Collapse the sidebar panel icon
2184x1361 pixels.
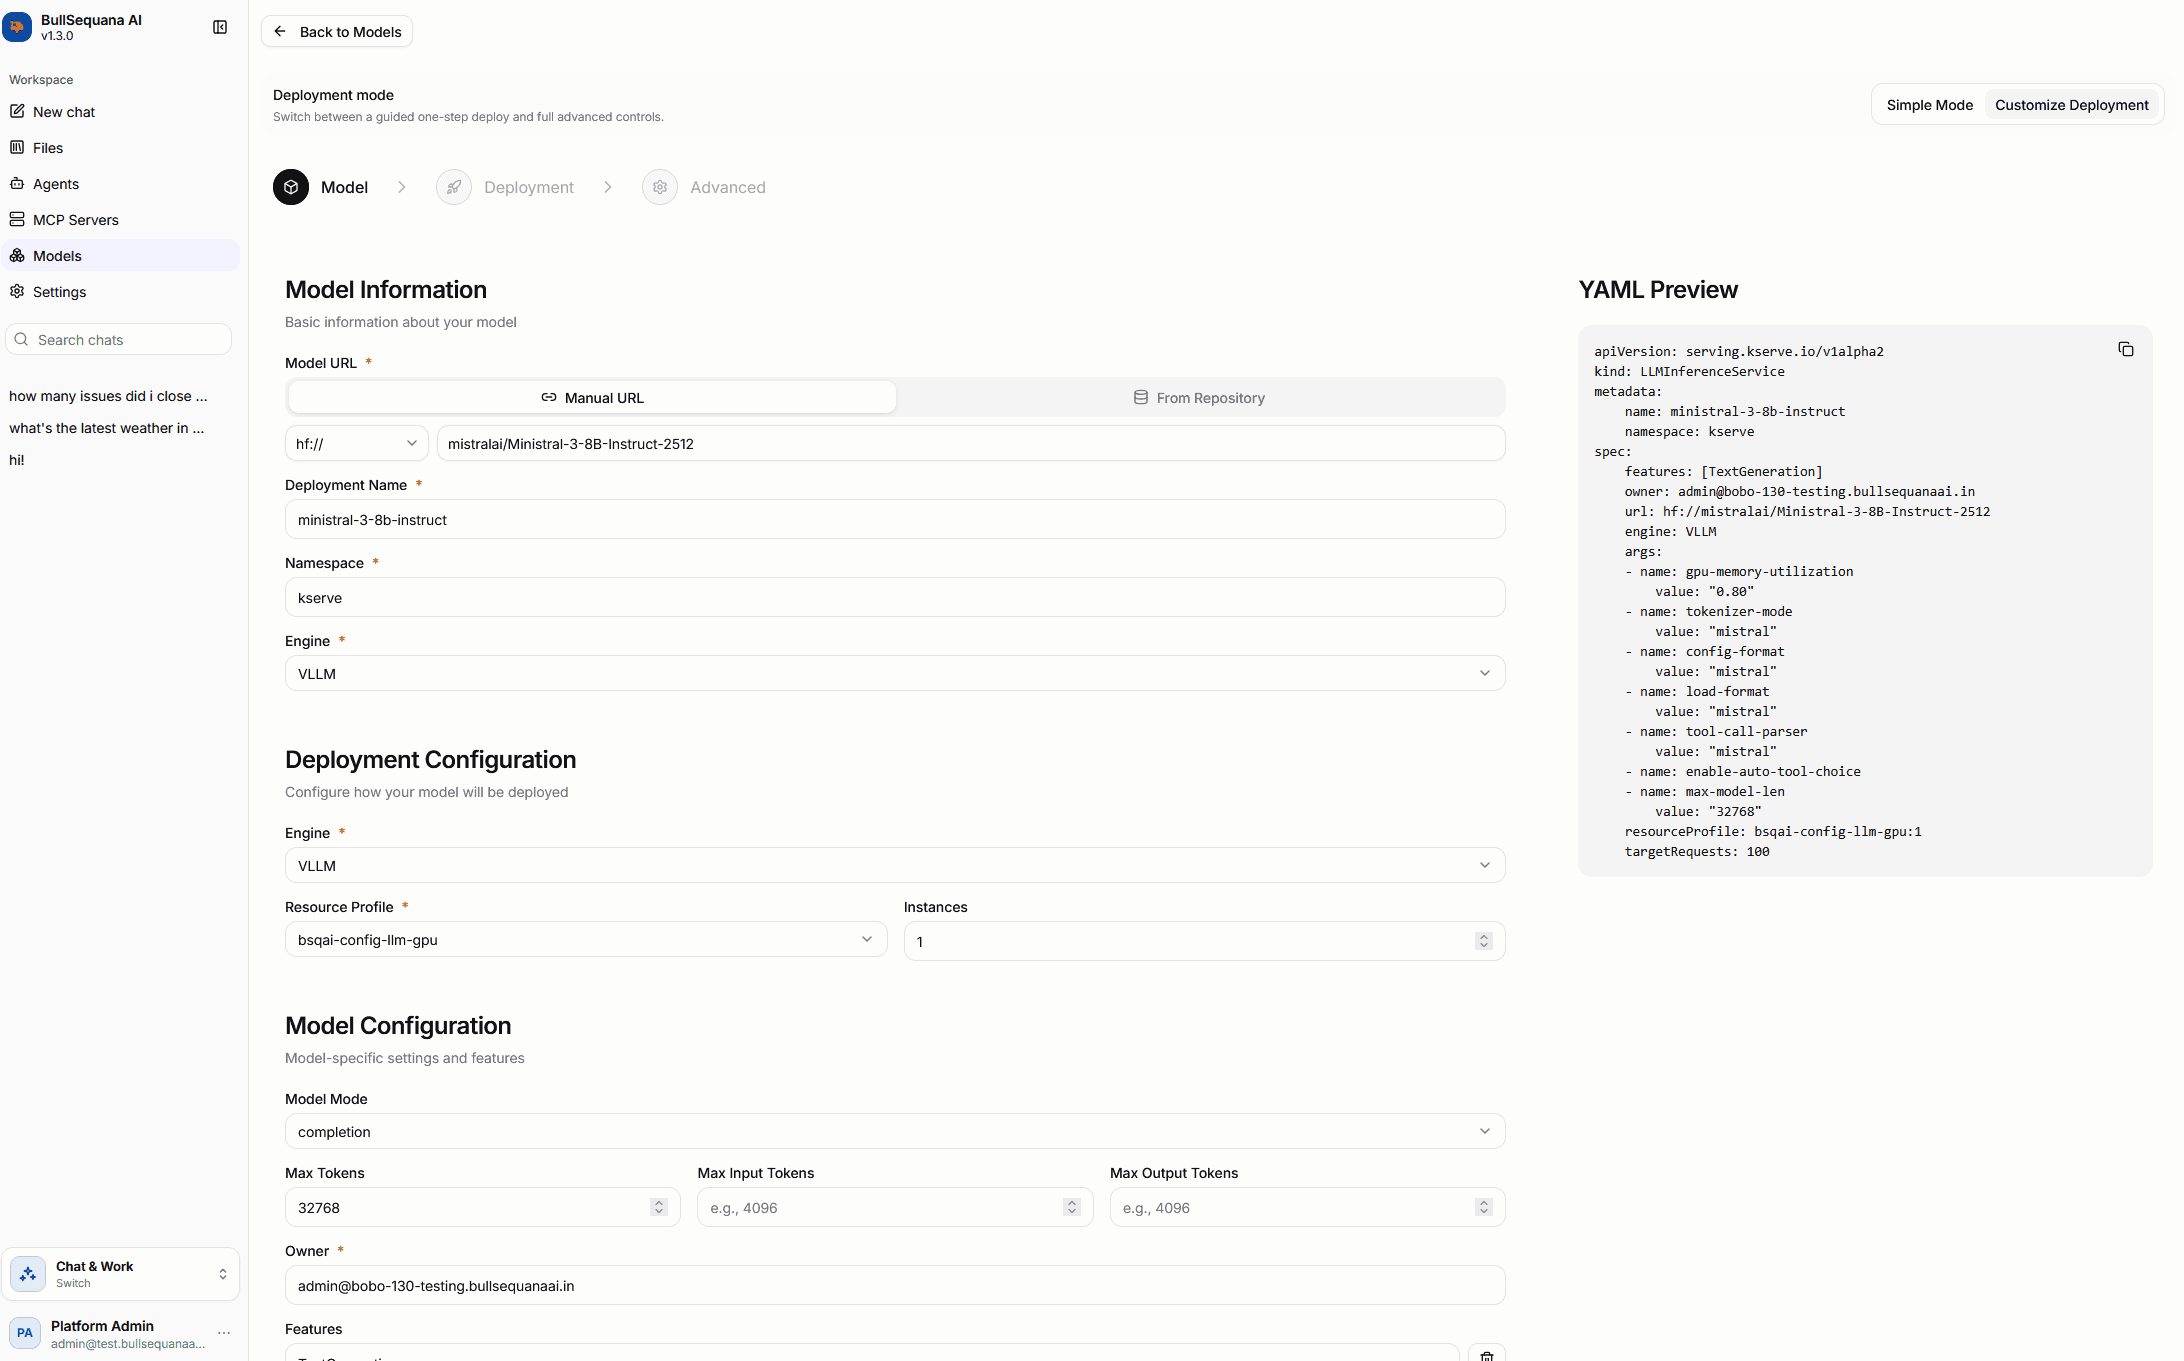tap(220, 27)
